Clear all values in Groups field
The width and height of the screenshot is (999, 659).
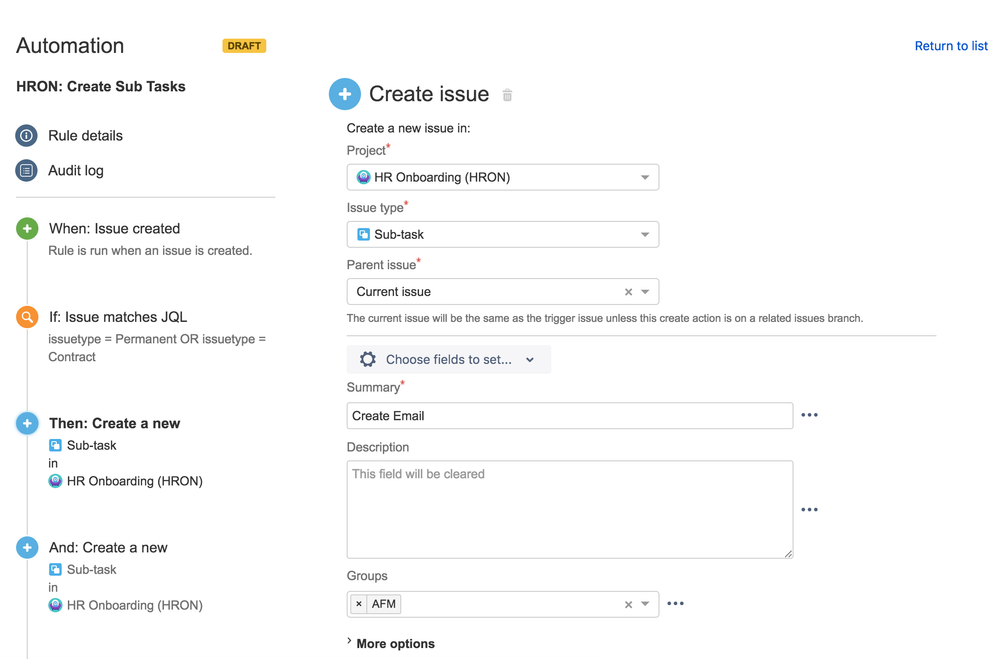(x=628, y=604)
